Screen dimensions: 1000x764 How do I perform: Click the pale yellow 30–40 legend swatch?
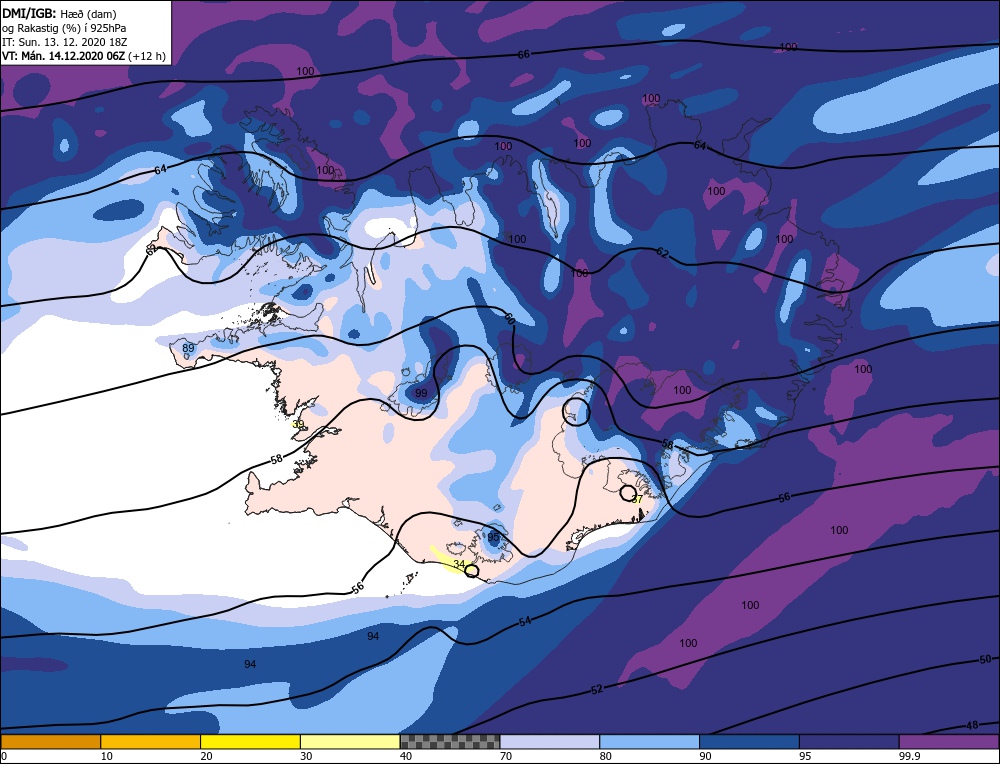pos(350,742)
